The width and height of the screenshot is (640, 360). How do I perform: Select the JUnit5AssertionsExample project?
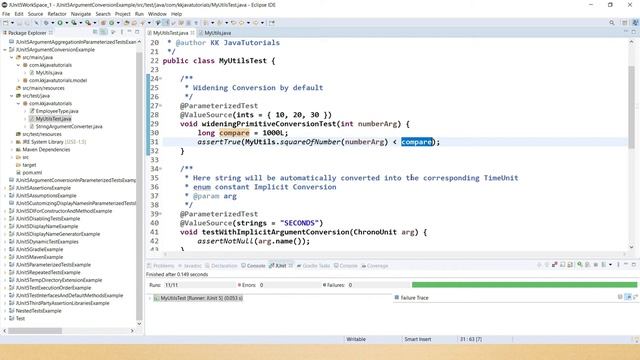click(43, 188)
